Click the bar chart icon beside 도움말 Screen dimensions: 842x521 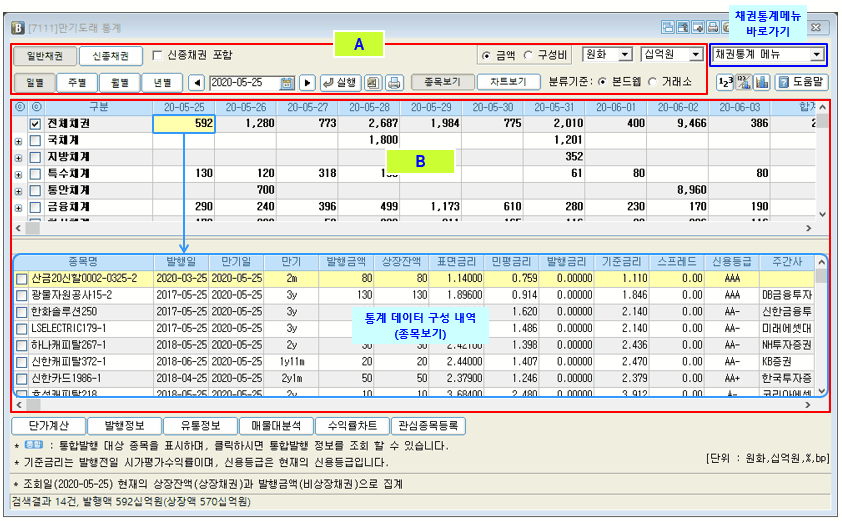761,82
